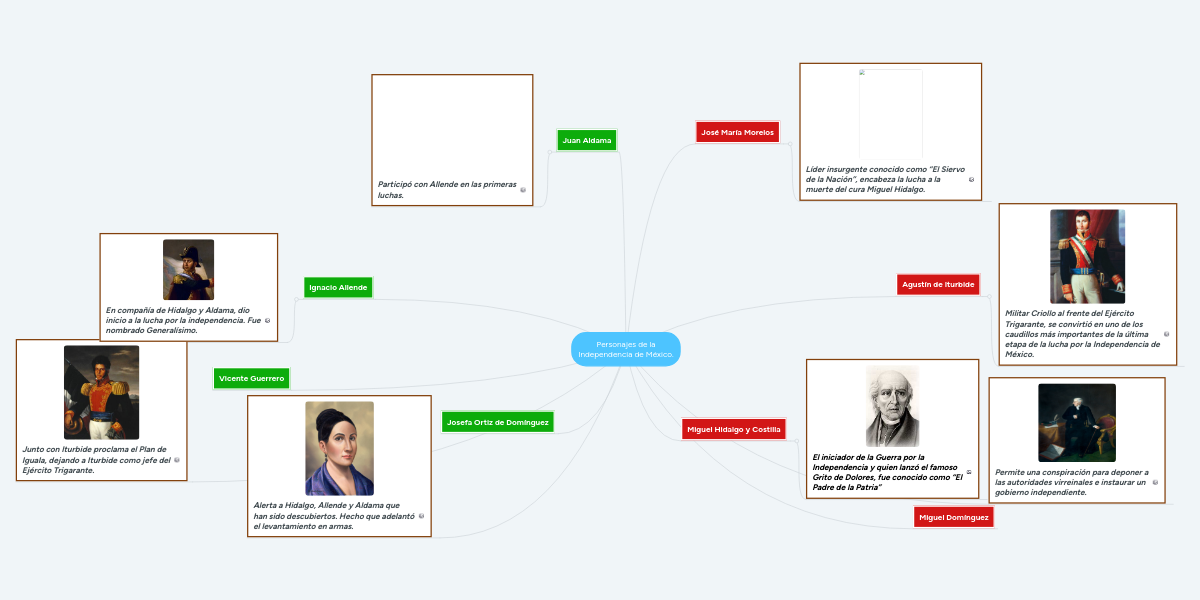The height and width of the screenshot is (600, 1200).
Task: Click the link icon in Vicente Guerrero's note
Action: point(177,460)
